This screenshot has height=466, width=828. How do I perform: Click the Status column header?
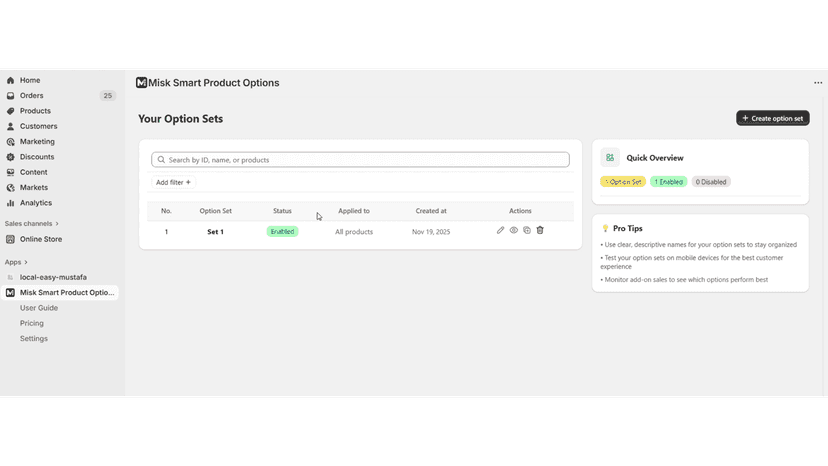[x=283, y=211]
